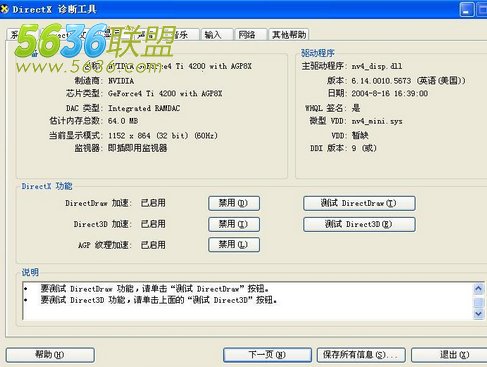The width and height of the screenshot is (487, 367).
Task: Click driver date "2004-8-16 16:39:00"
Action: pyautogui.click(x=390, y=93)
